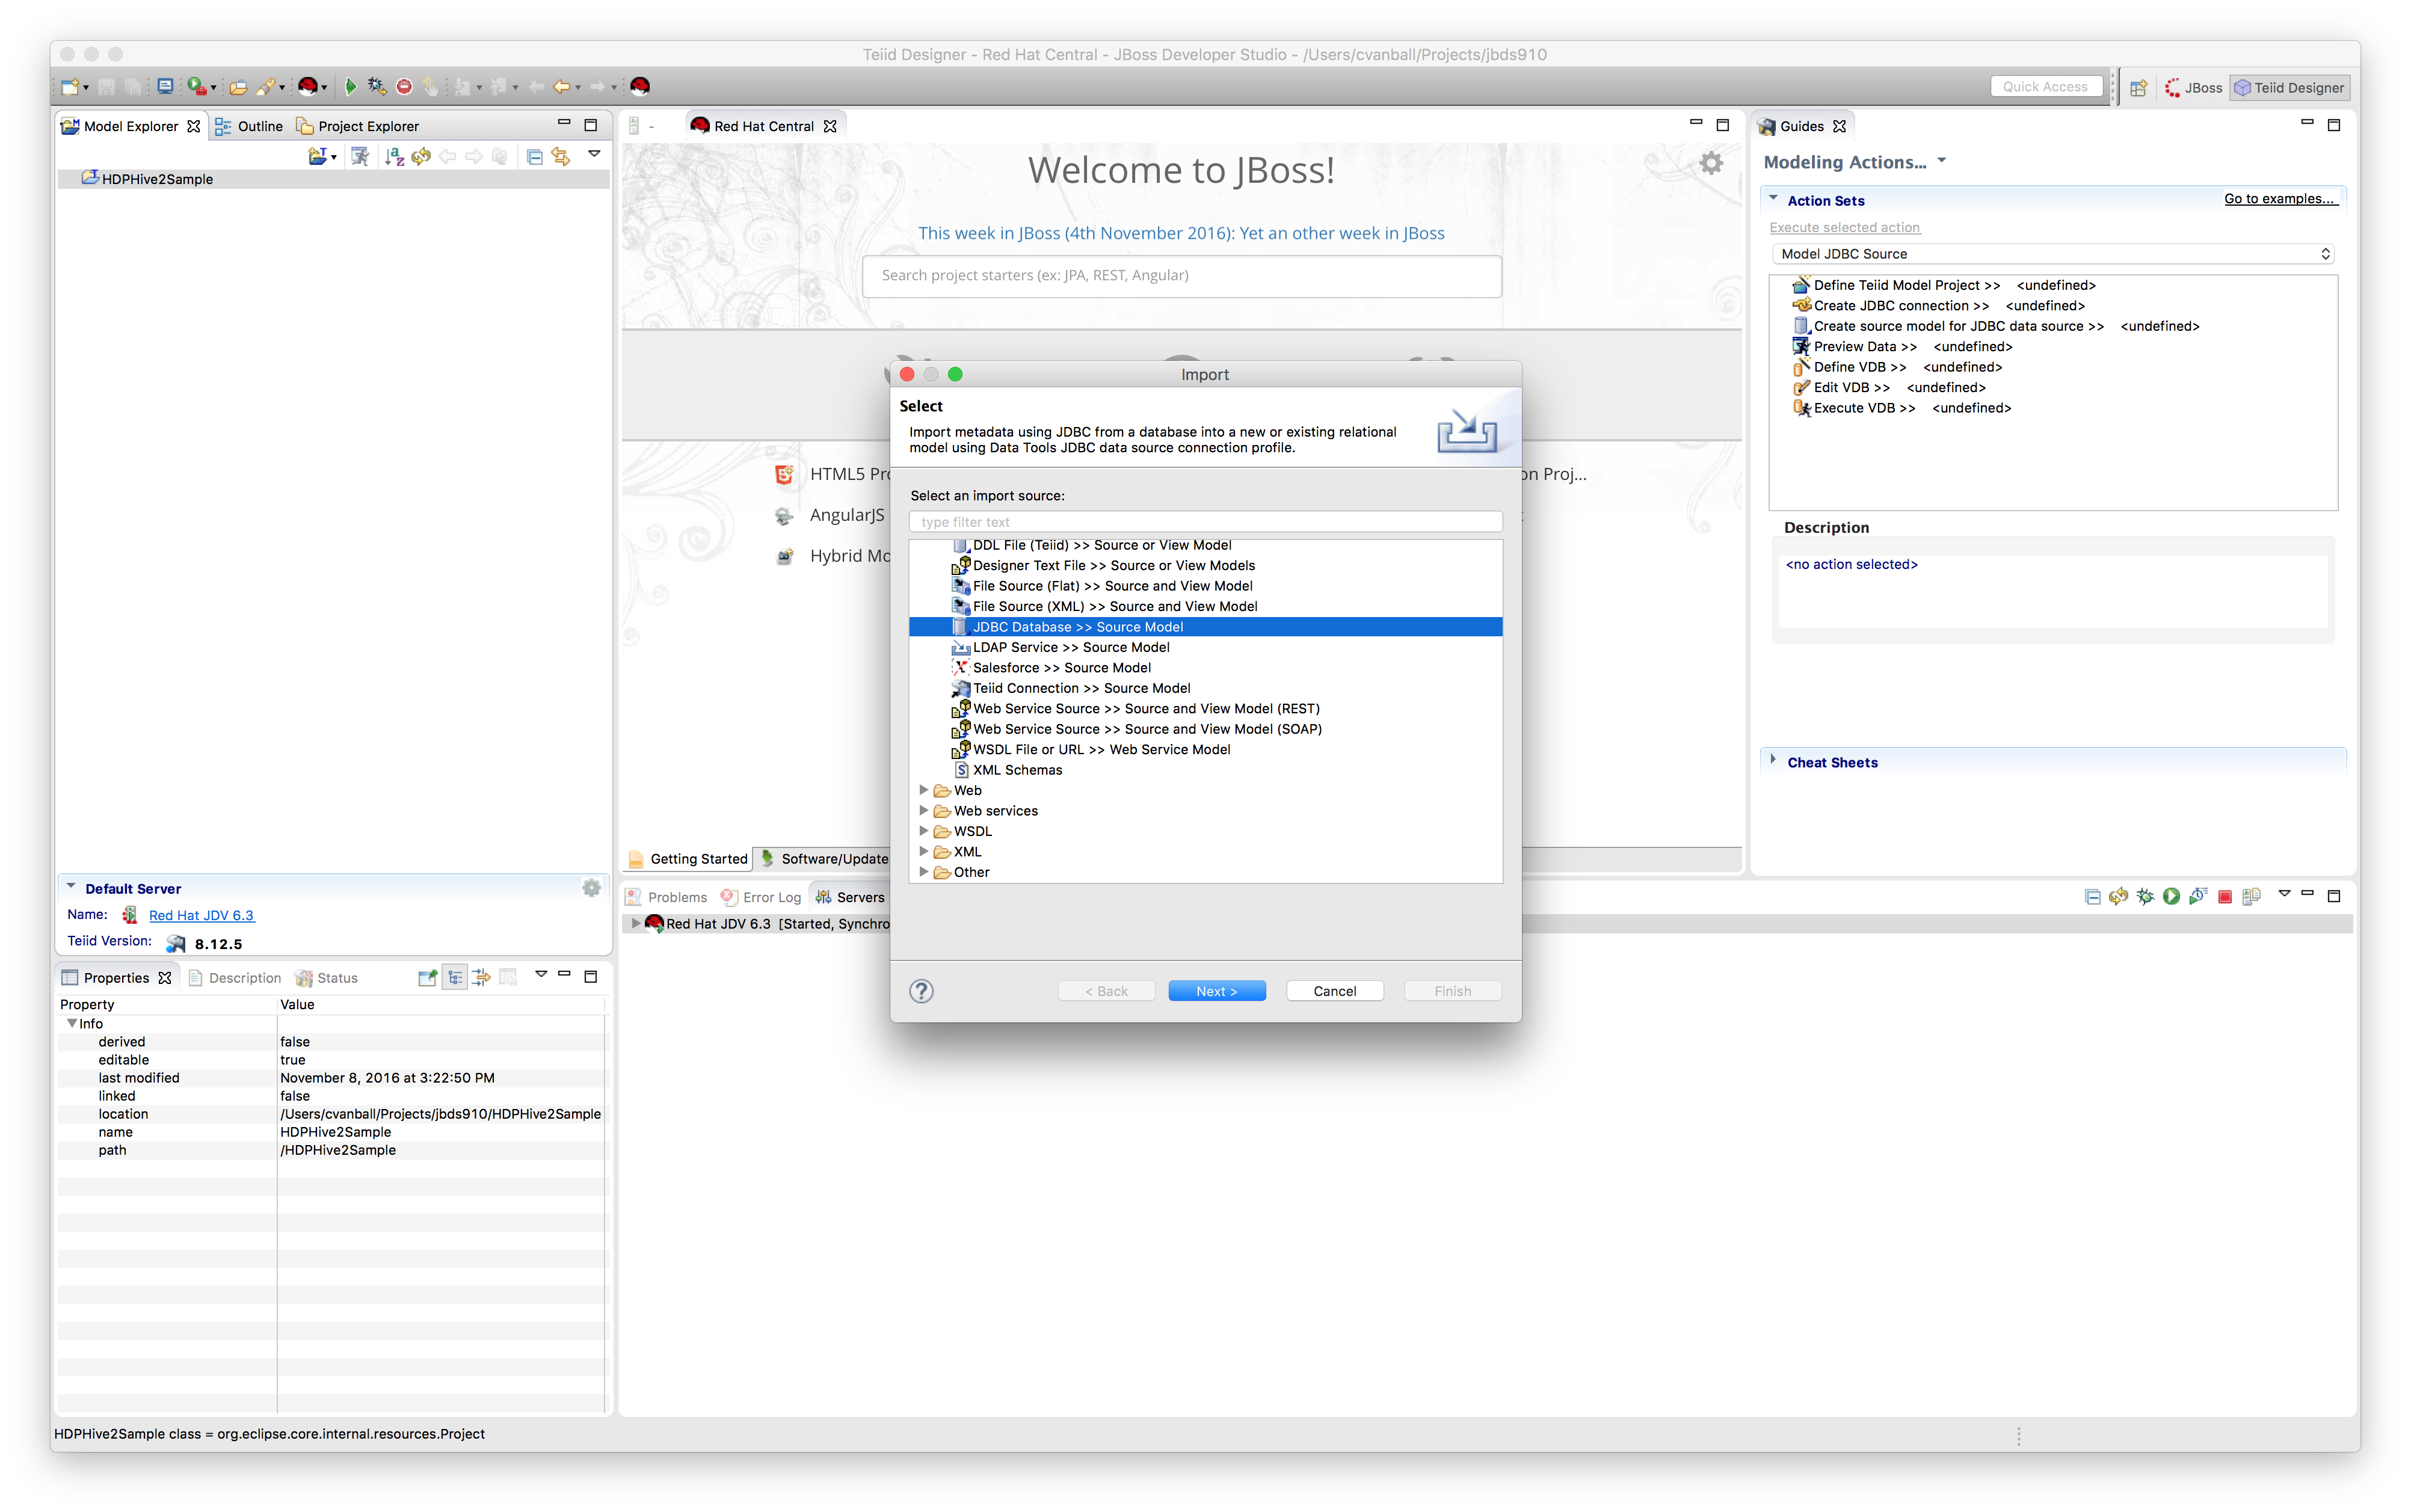Collapse the Action Sets section

click(1773, 199)
